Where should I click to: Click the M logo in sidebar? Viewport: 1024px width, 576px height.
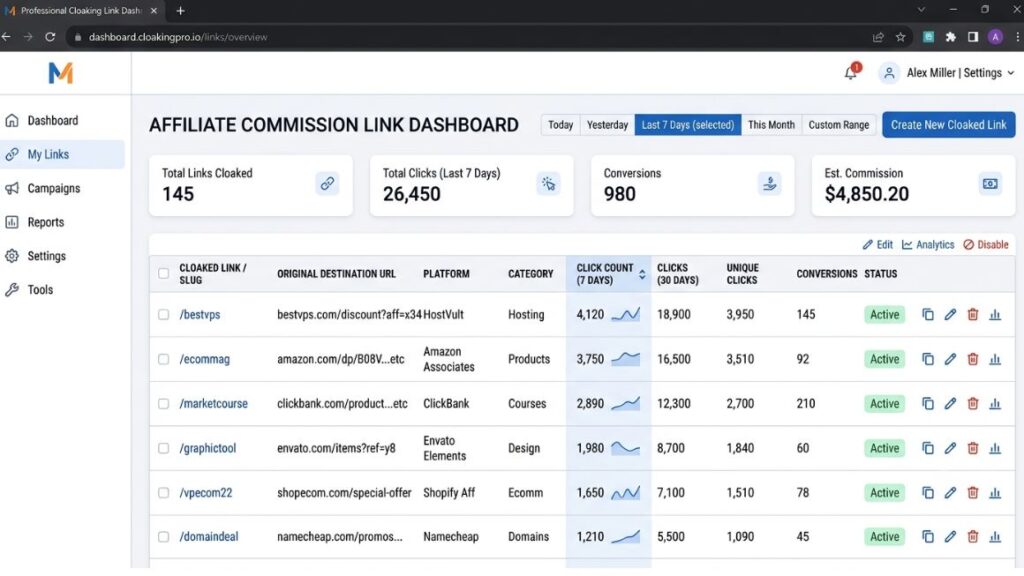[x=61, y=72]
